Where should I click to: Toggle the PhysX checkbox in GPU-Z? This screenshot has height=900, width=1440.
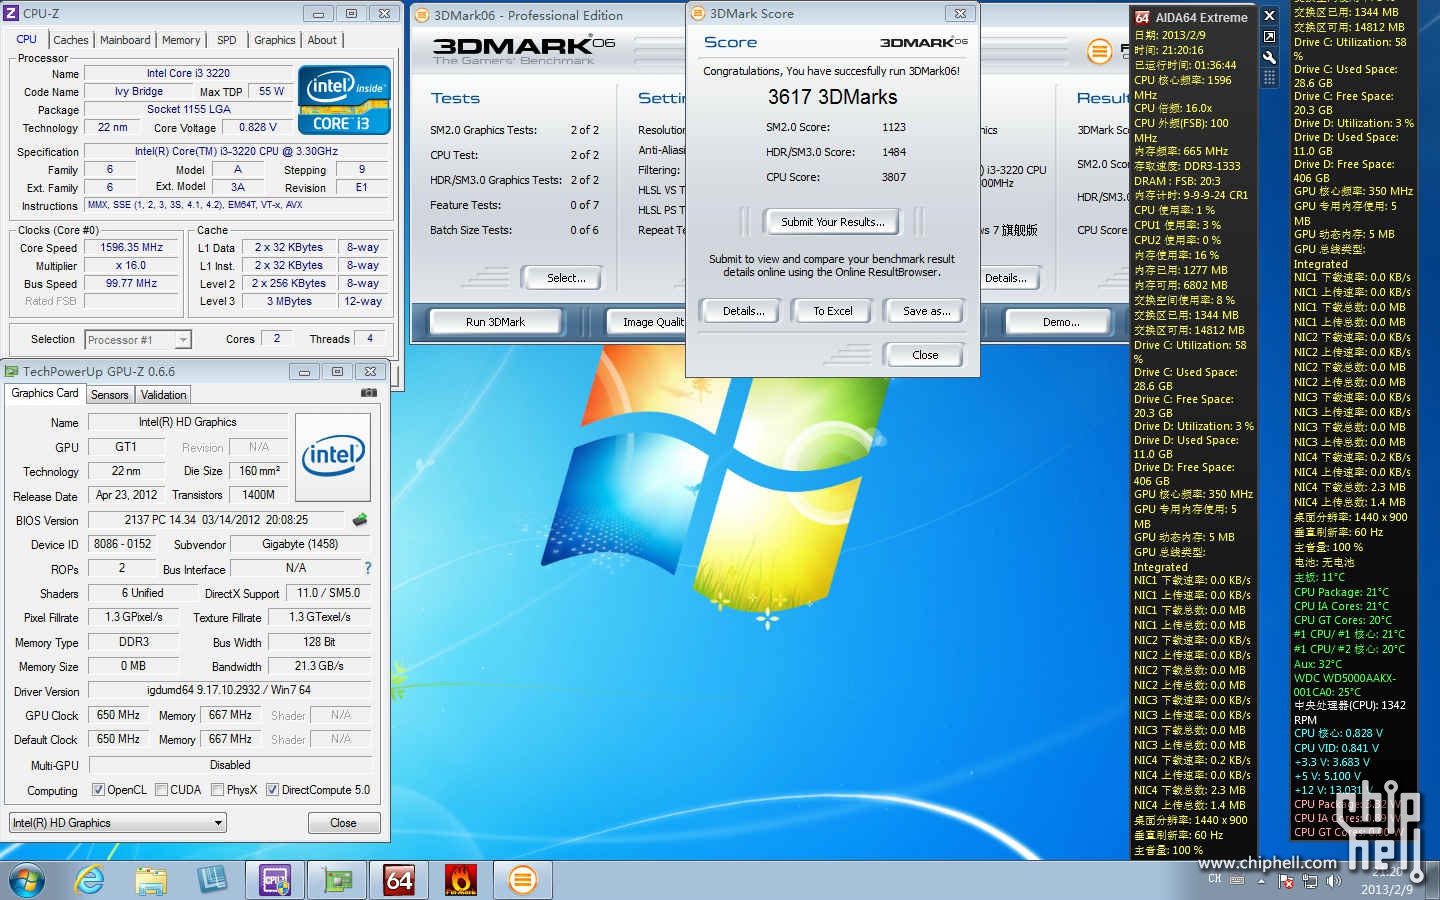click(217, 789)
